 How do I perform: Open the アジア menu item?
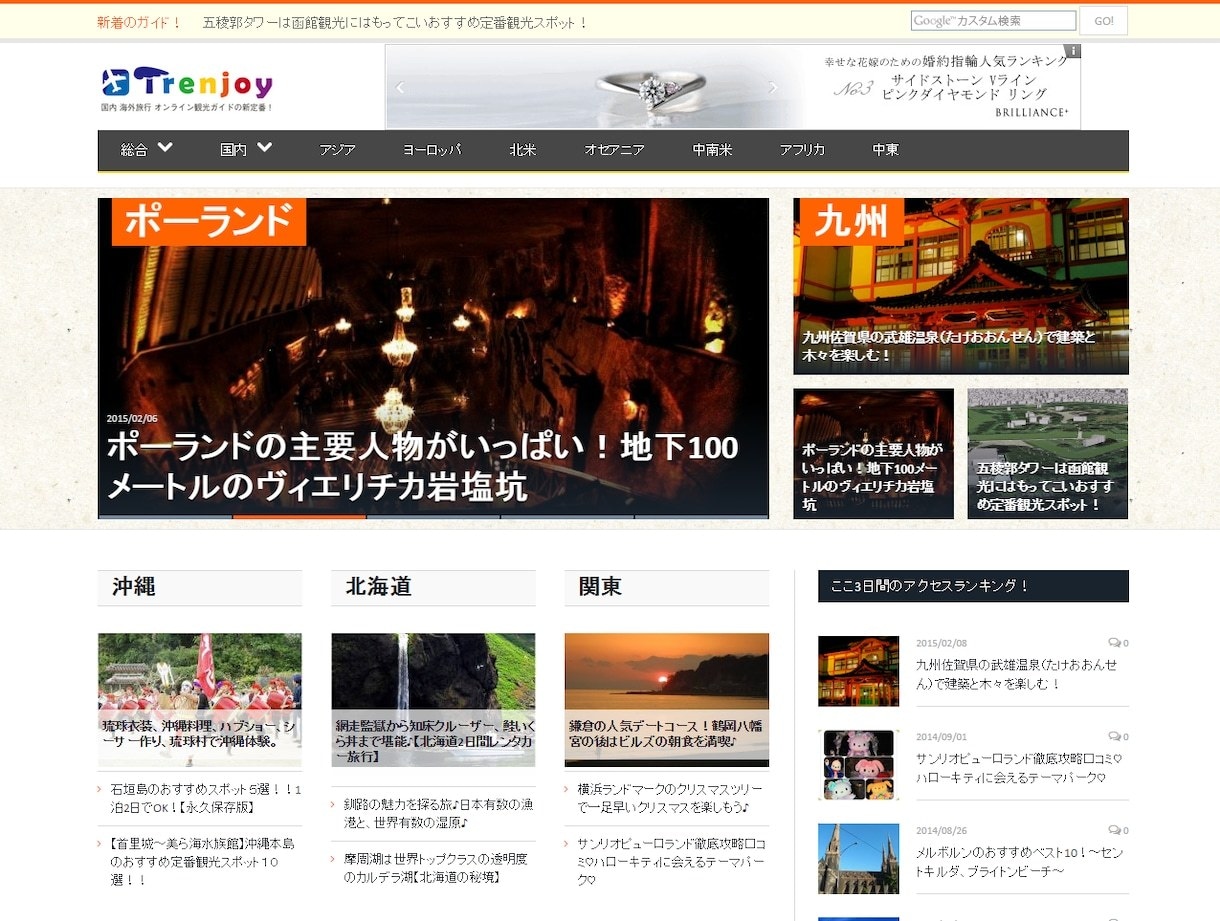(x=337, y=150)
